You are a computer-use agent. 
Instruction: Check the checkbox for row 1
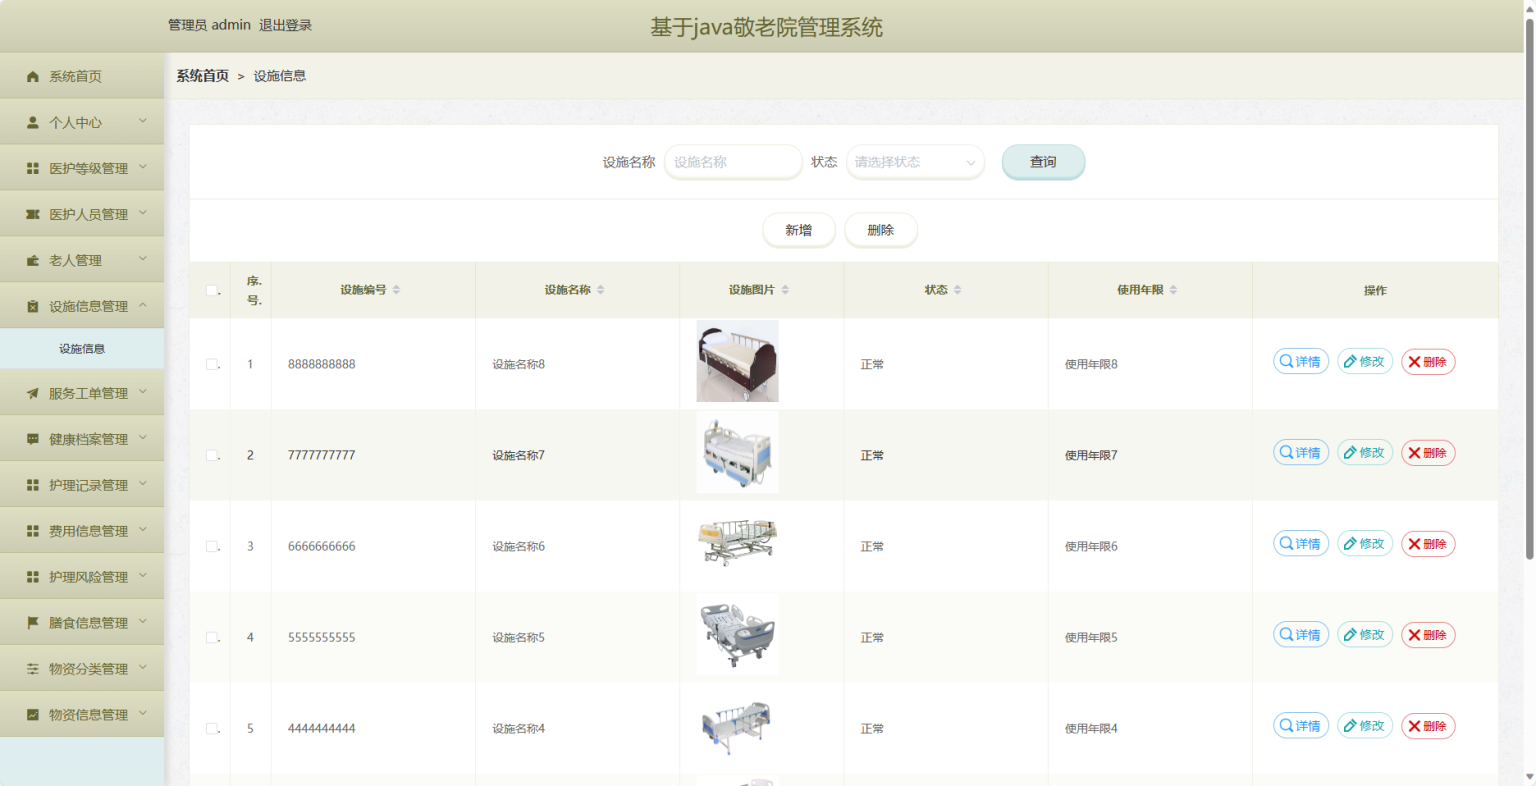[x=211, y=364]
